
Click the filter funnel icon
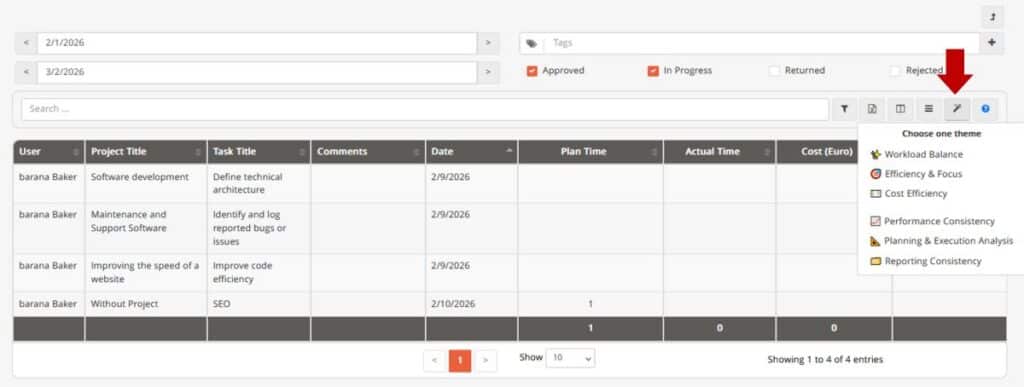coord(844,109)
